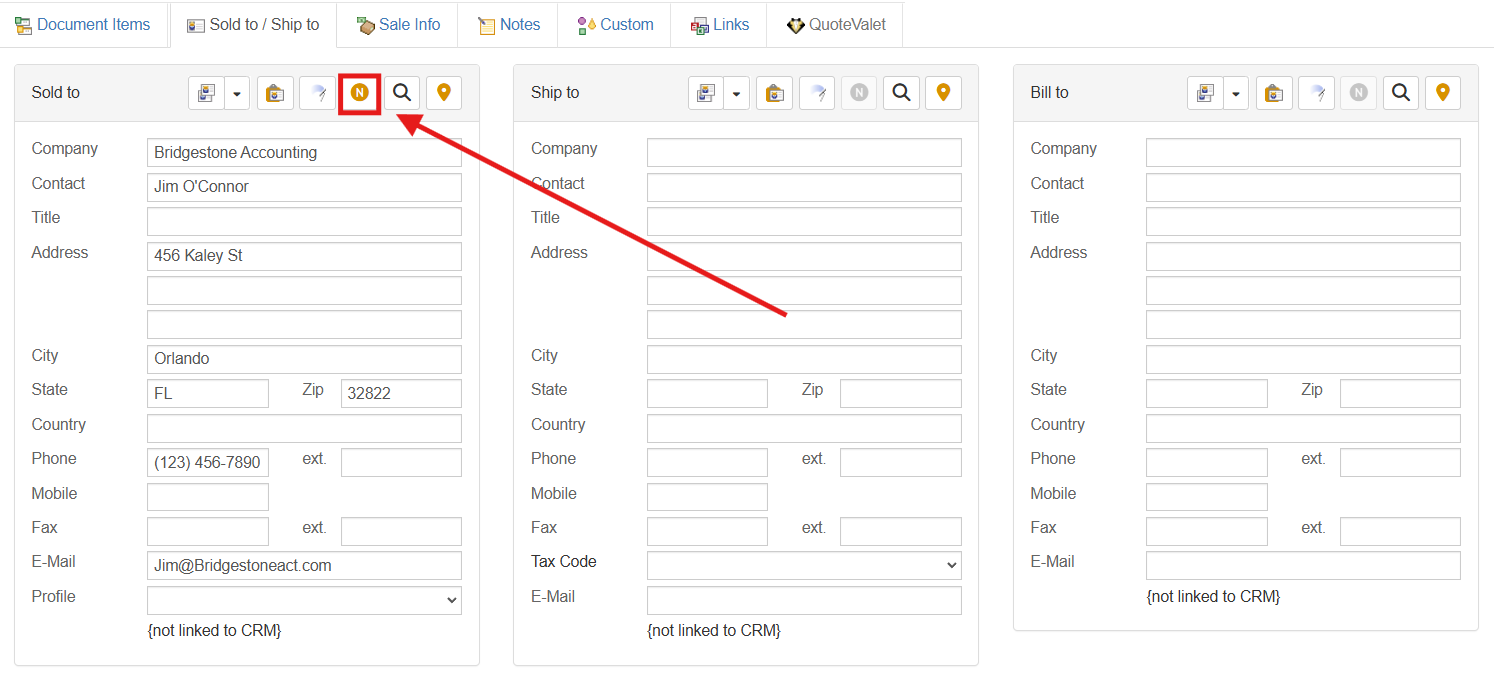The height and width of the screenshot is (678, 1494).
Task: Click the magnifier search icon in Sold to
Action: tap(402, 93)
